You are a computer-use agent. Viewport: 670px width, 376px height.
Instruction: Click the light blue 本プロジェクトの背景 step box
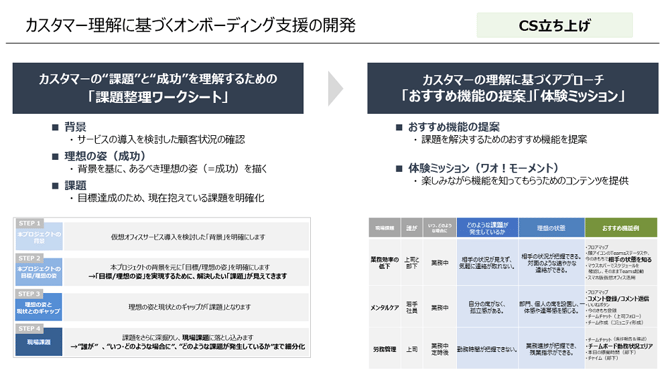39,237
